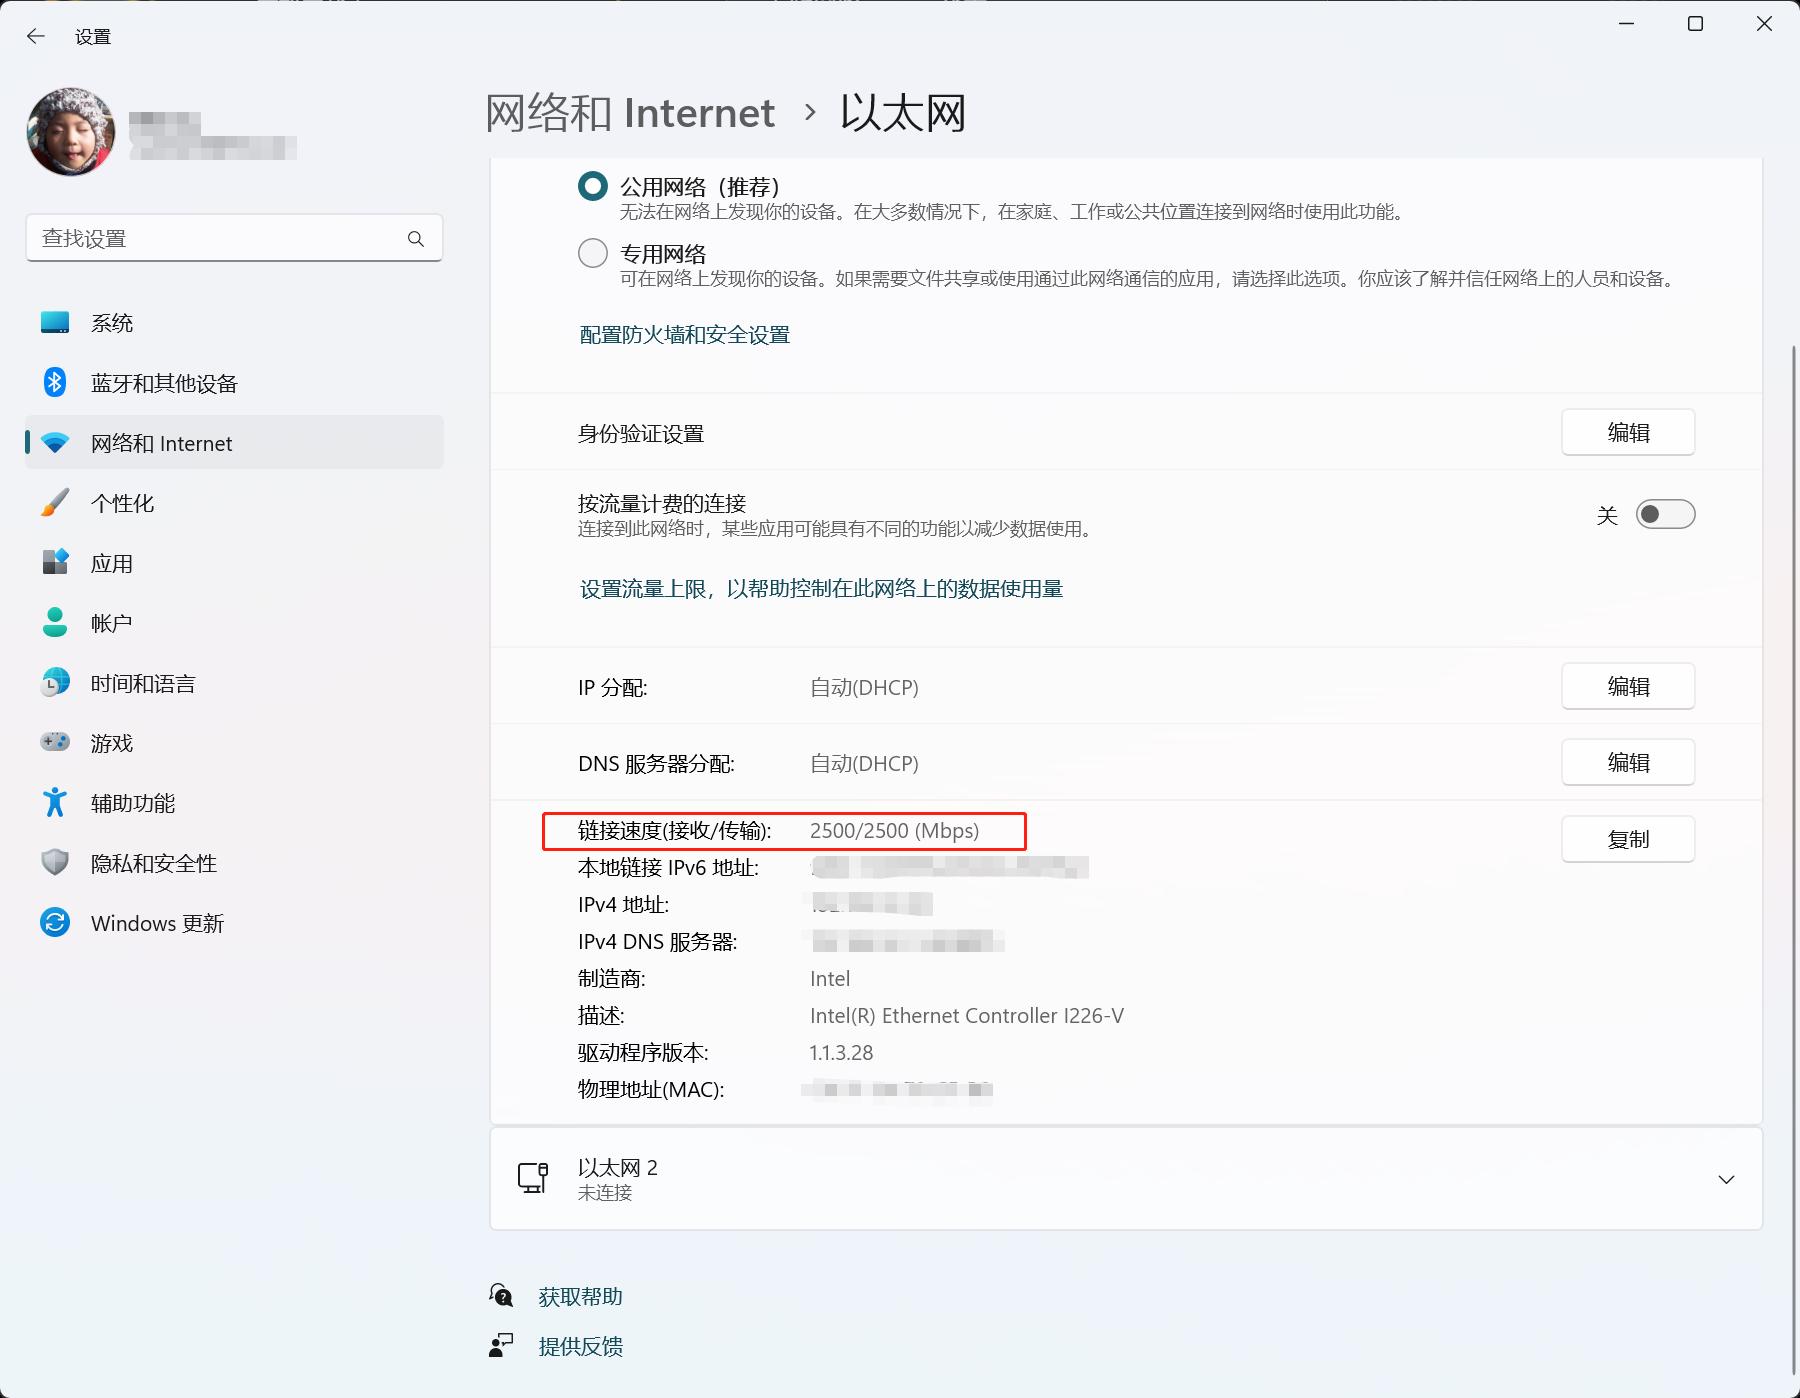
Task: Click the 编辑 button for IP 分配
Action: coord(1627,686)
